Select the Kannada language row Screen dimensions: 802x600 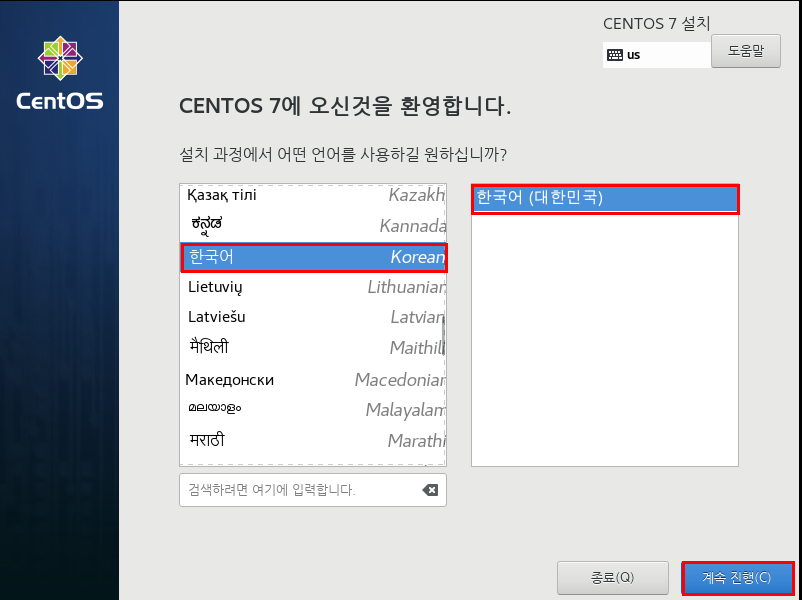tap(314, 226)
